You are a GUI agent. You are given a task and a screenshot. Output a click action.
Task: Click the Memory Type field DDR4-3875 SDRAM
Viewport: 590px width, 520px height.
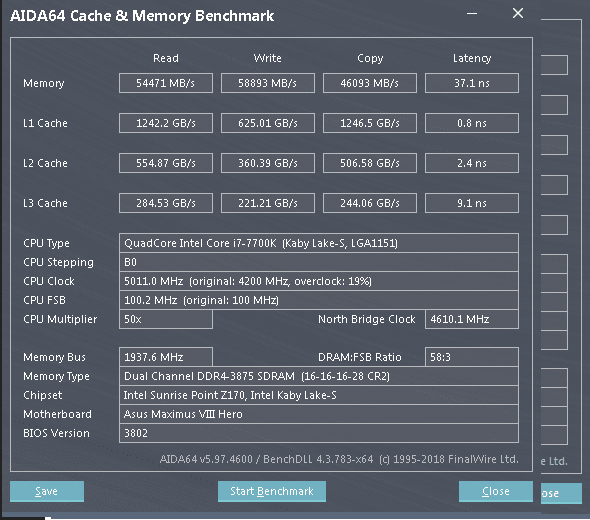click(x=319, y=376)
